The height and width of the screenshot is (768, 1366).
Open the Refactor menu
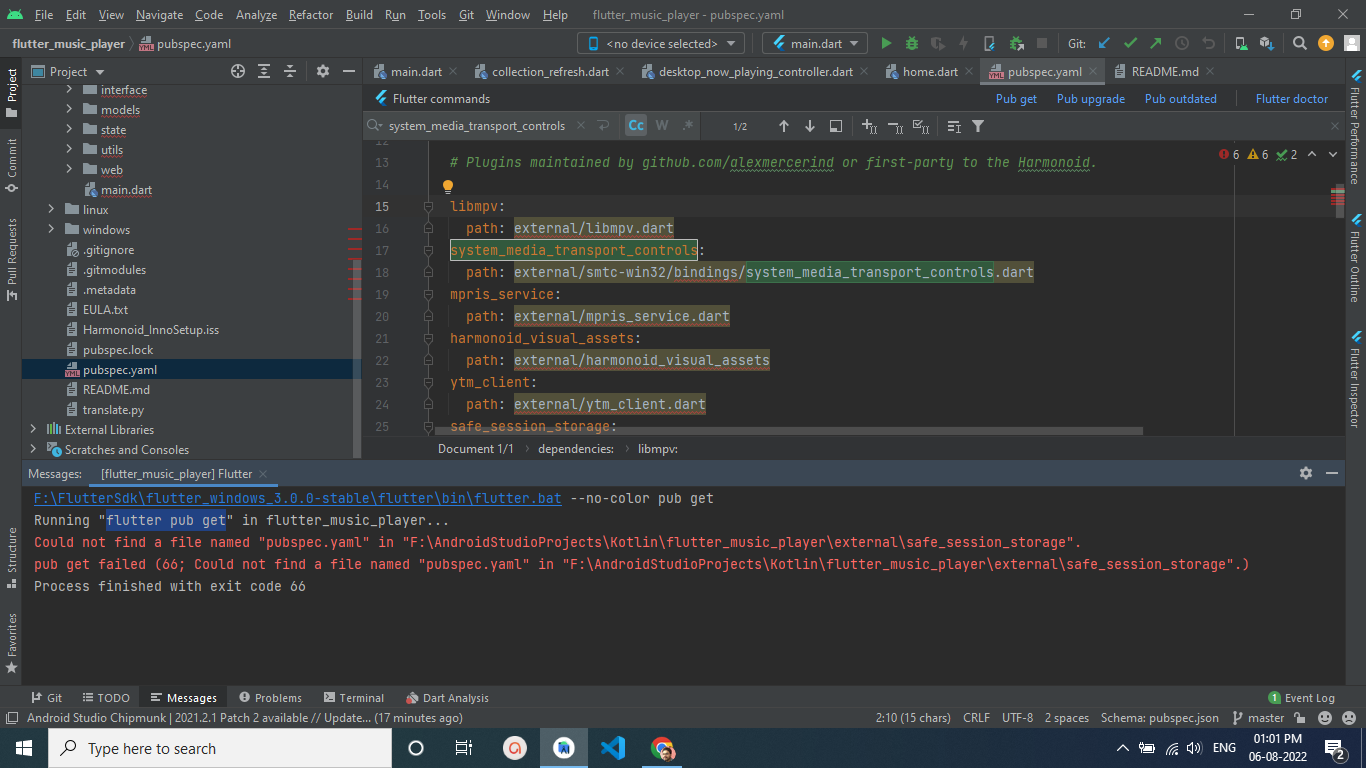point(310,15)
